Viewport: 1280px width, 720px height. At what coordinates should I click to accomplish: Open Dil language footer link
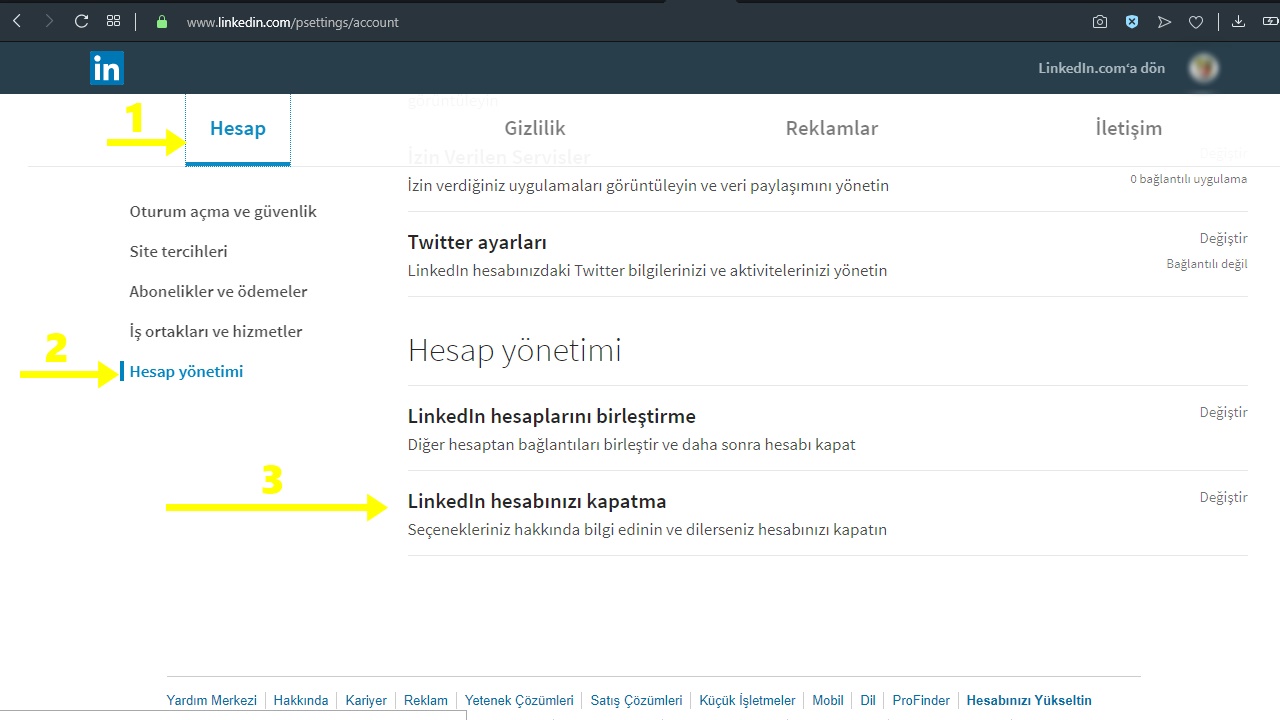(x=868, y=700)
